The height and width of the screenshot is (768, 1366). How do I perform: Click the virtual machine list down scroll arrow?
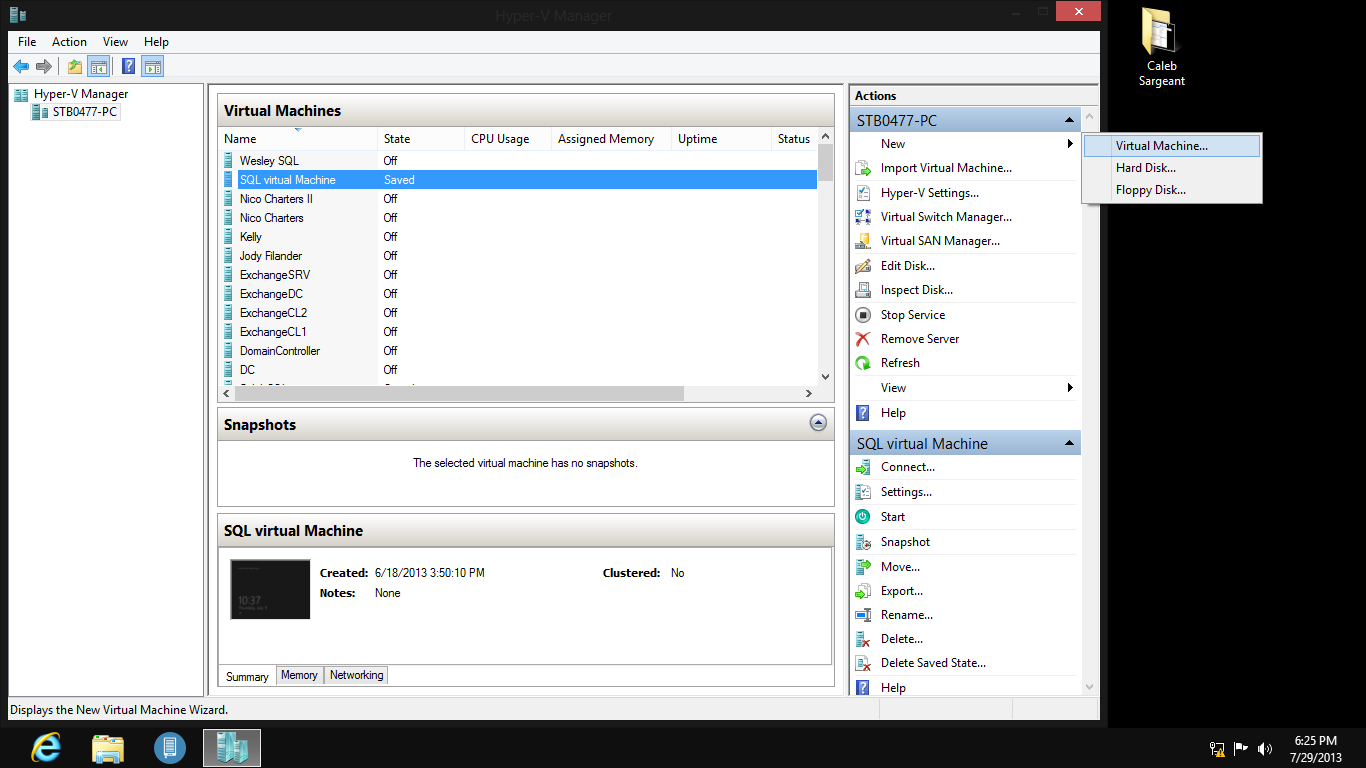coord(825,376)
